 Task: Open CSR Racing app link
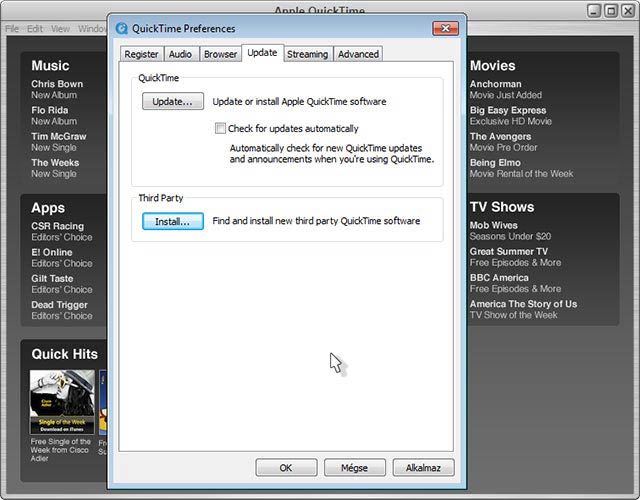tap(62, 231)
